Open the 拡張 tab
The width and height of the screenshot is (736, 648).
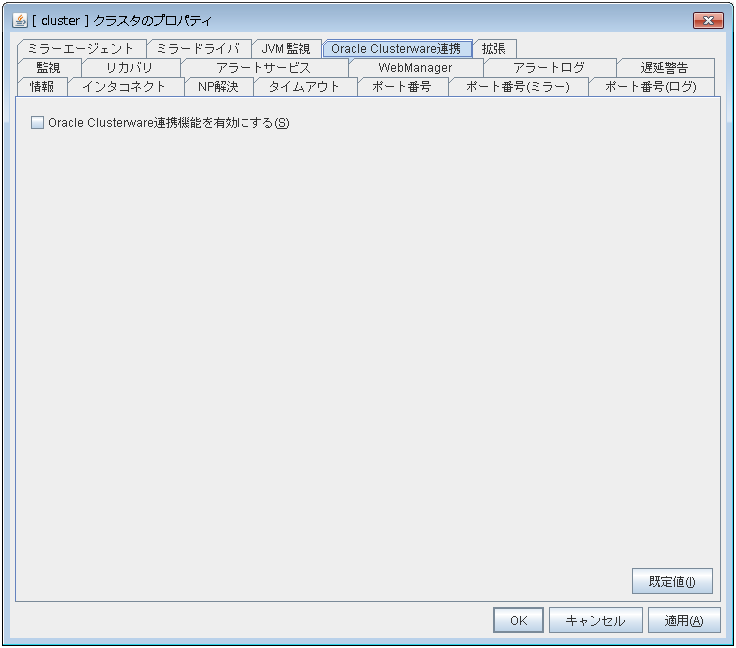coord(494,49)
